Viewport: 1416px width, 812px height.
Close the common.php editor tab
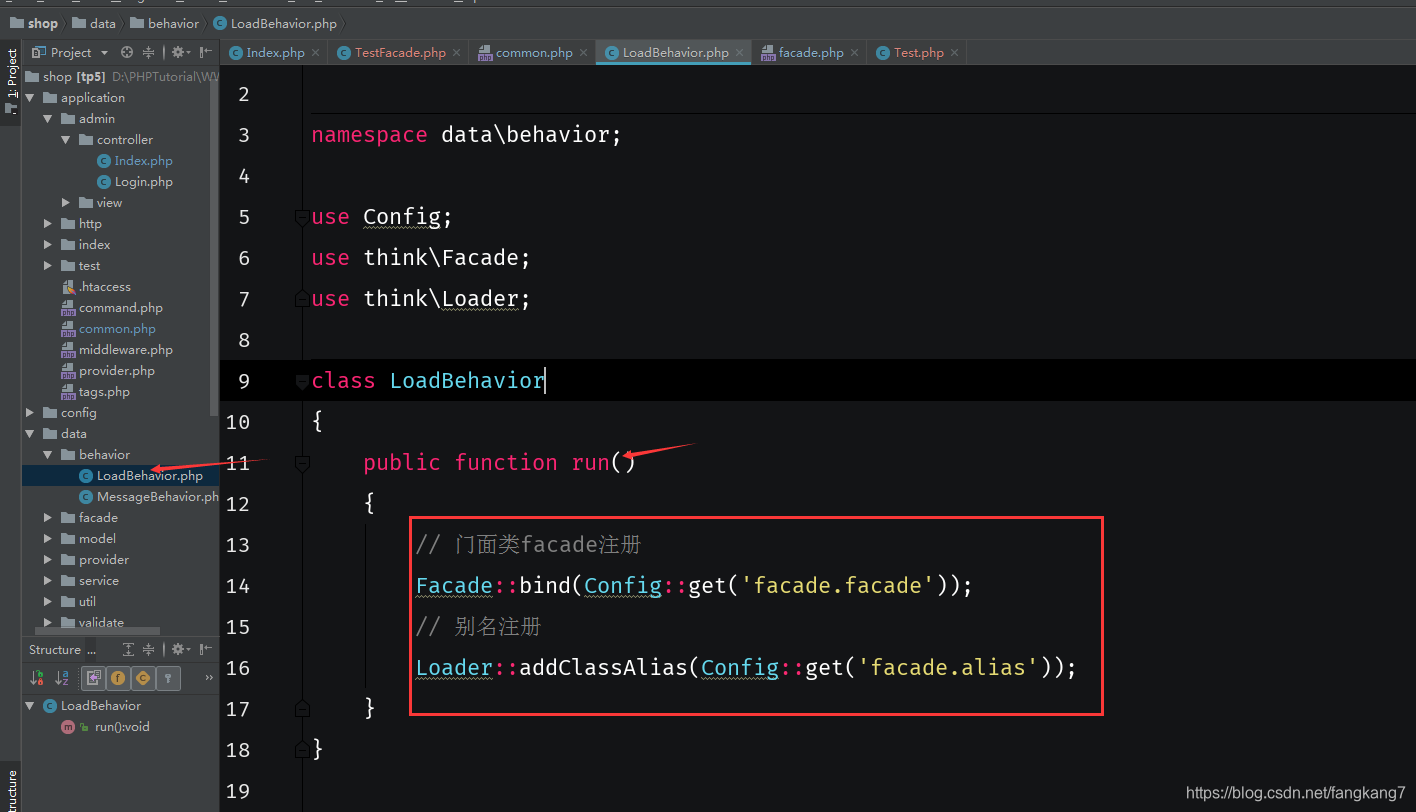tap(584, 53)
